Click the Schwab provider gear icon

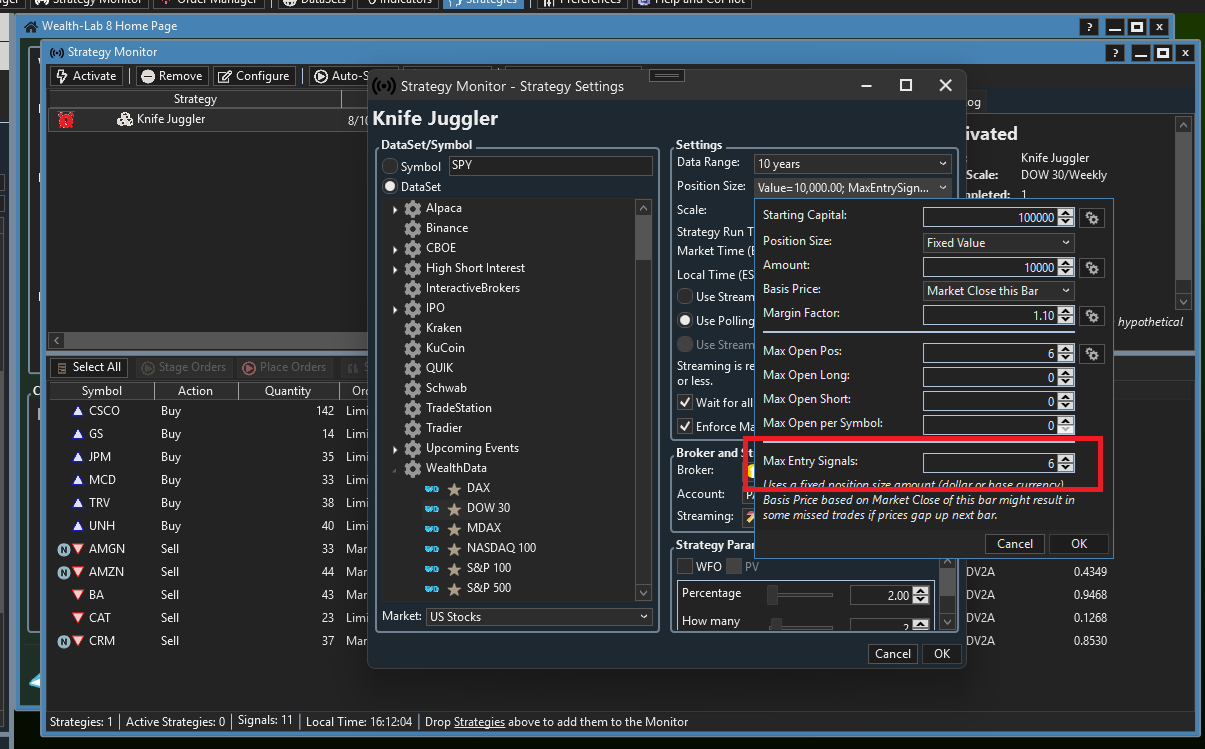tap(412, 388)
